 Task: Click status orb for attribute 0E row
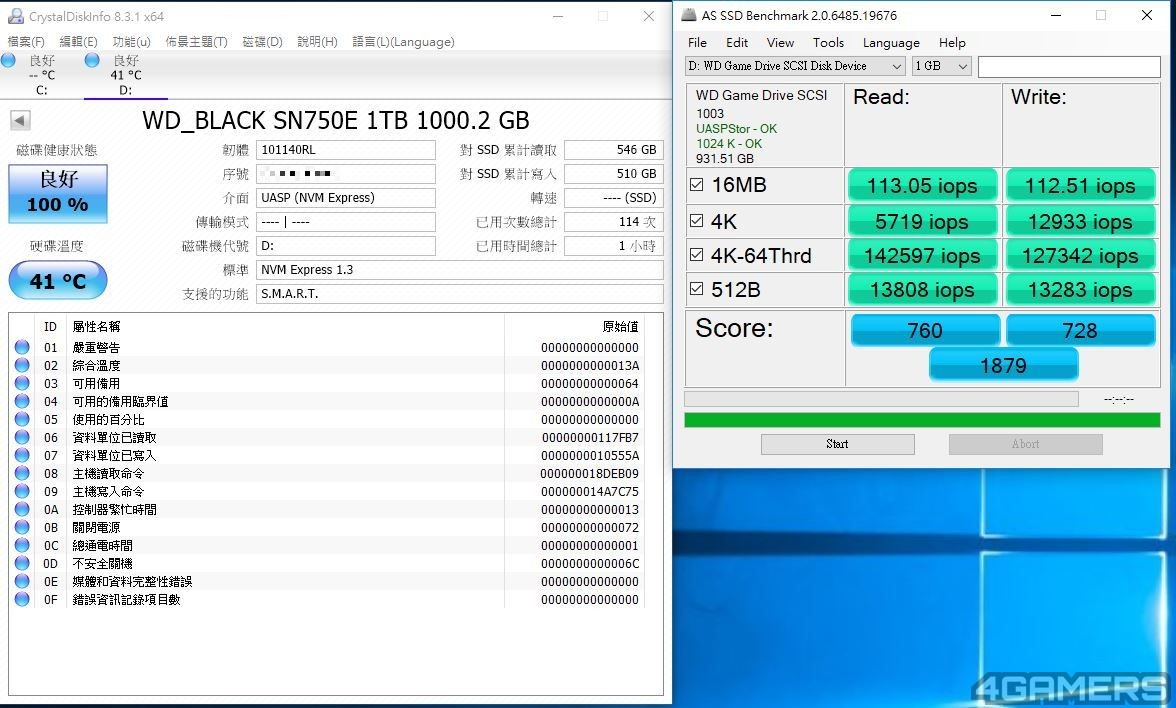tap(22, 581)
